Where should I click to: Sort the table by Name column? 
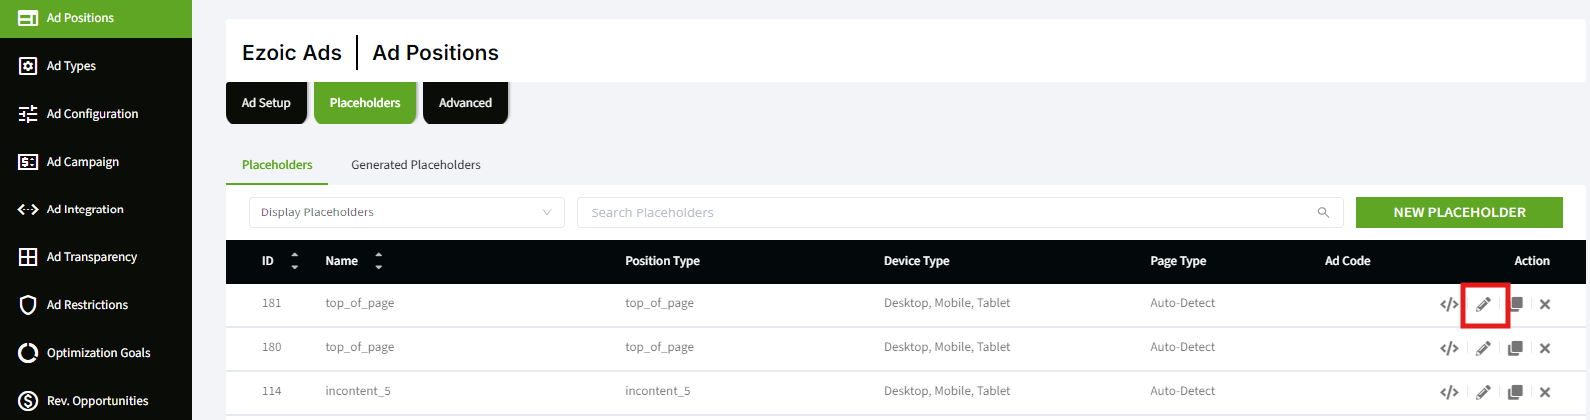coord(378,261)
